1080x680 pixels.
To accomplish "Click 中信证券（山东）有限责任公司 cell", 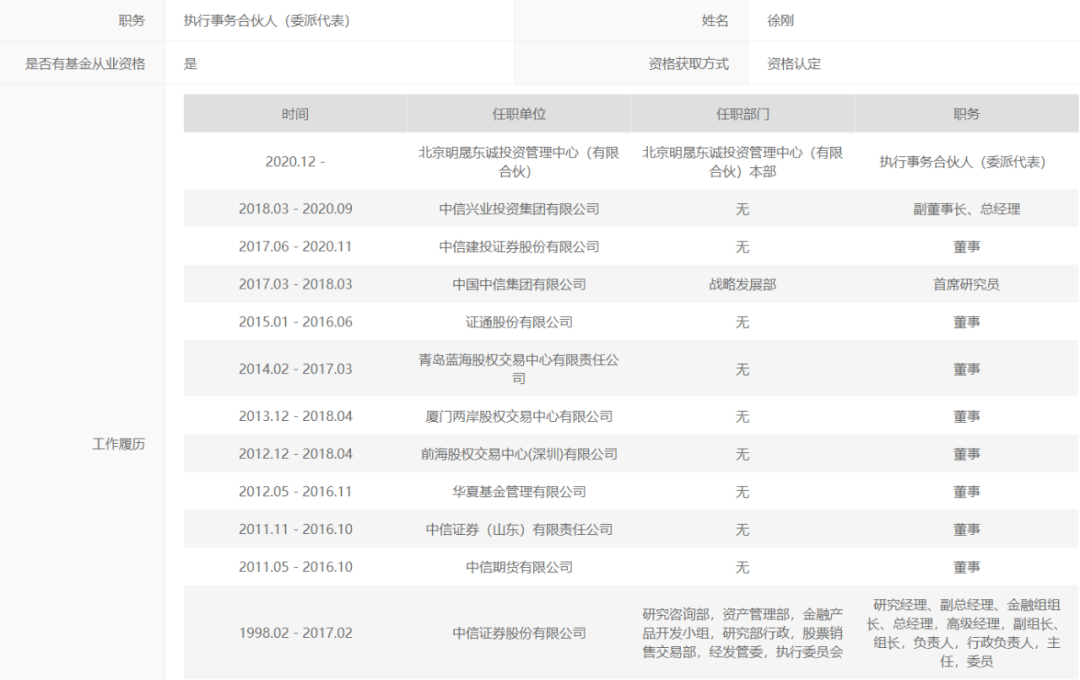I will pos(519,529).
